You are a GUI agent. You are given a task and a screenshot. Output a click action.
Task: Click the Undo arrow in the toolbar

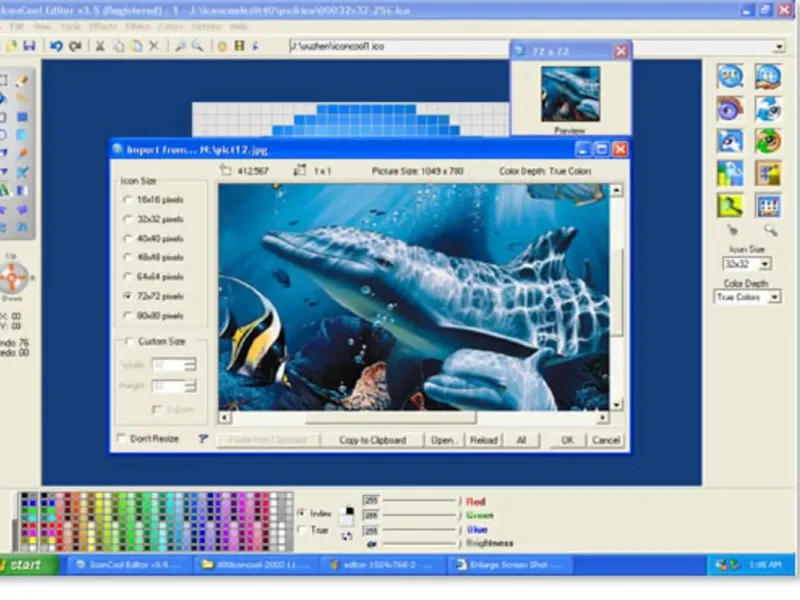56,46
